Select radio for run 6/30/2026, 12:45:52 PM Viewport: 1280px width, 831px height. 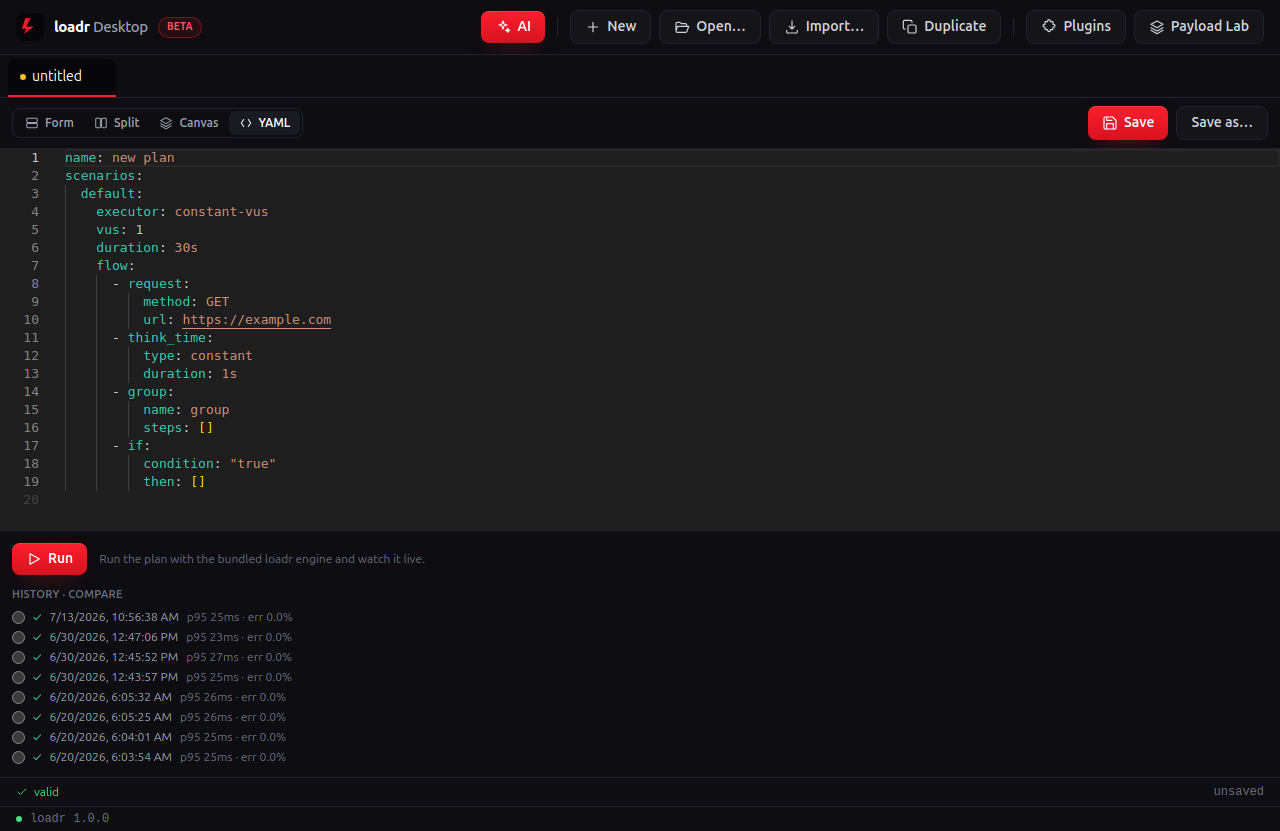(19, 657)
